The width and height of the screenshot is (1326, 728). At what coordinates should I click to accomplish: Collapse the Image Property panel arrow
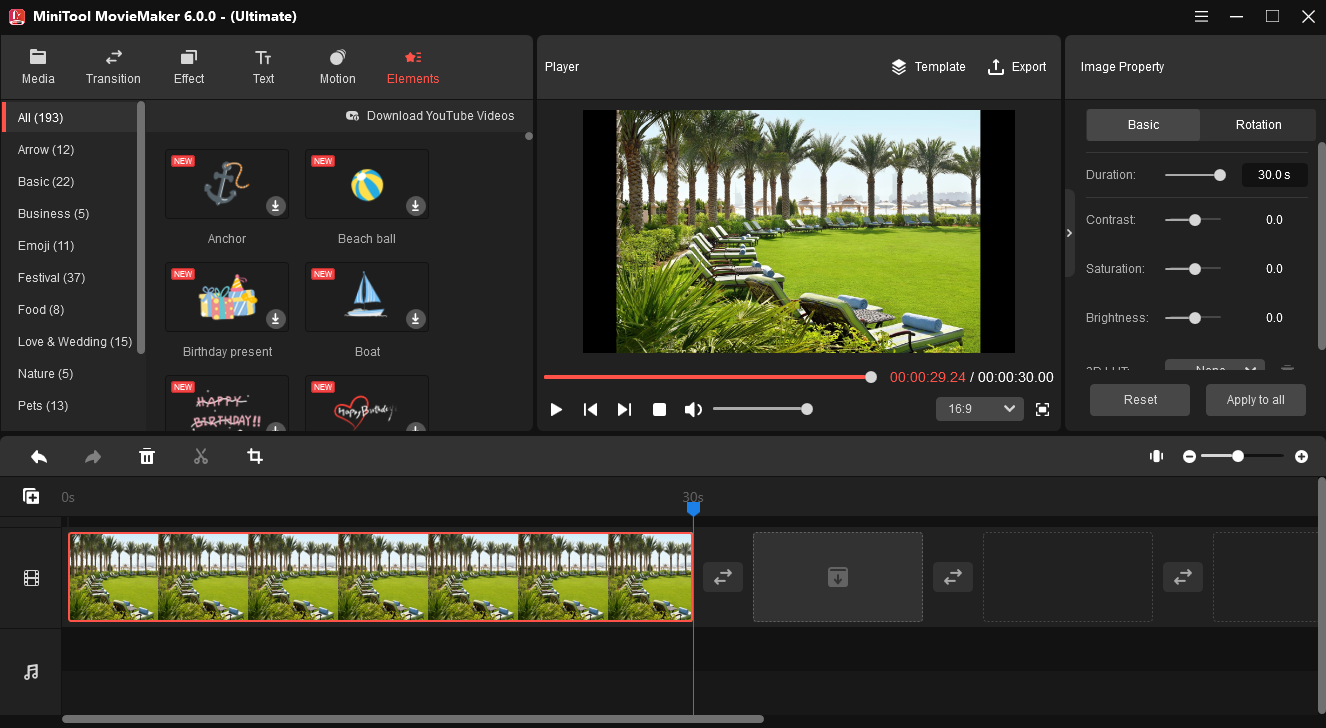pyautogui.click(x=1069, y=233)
